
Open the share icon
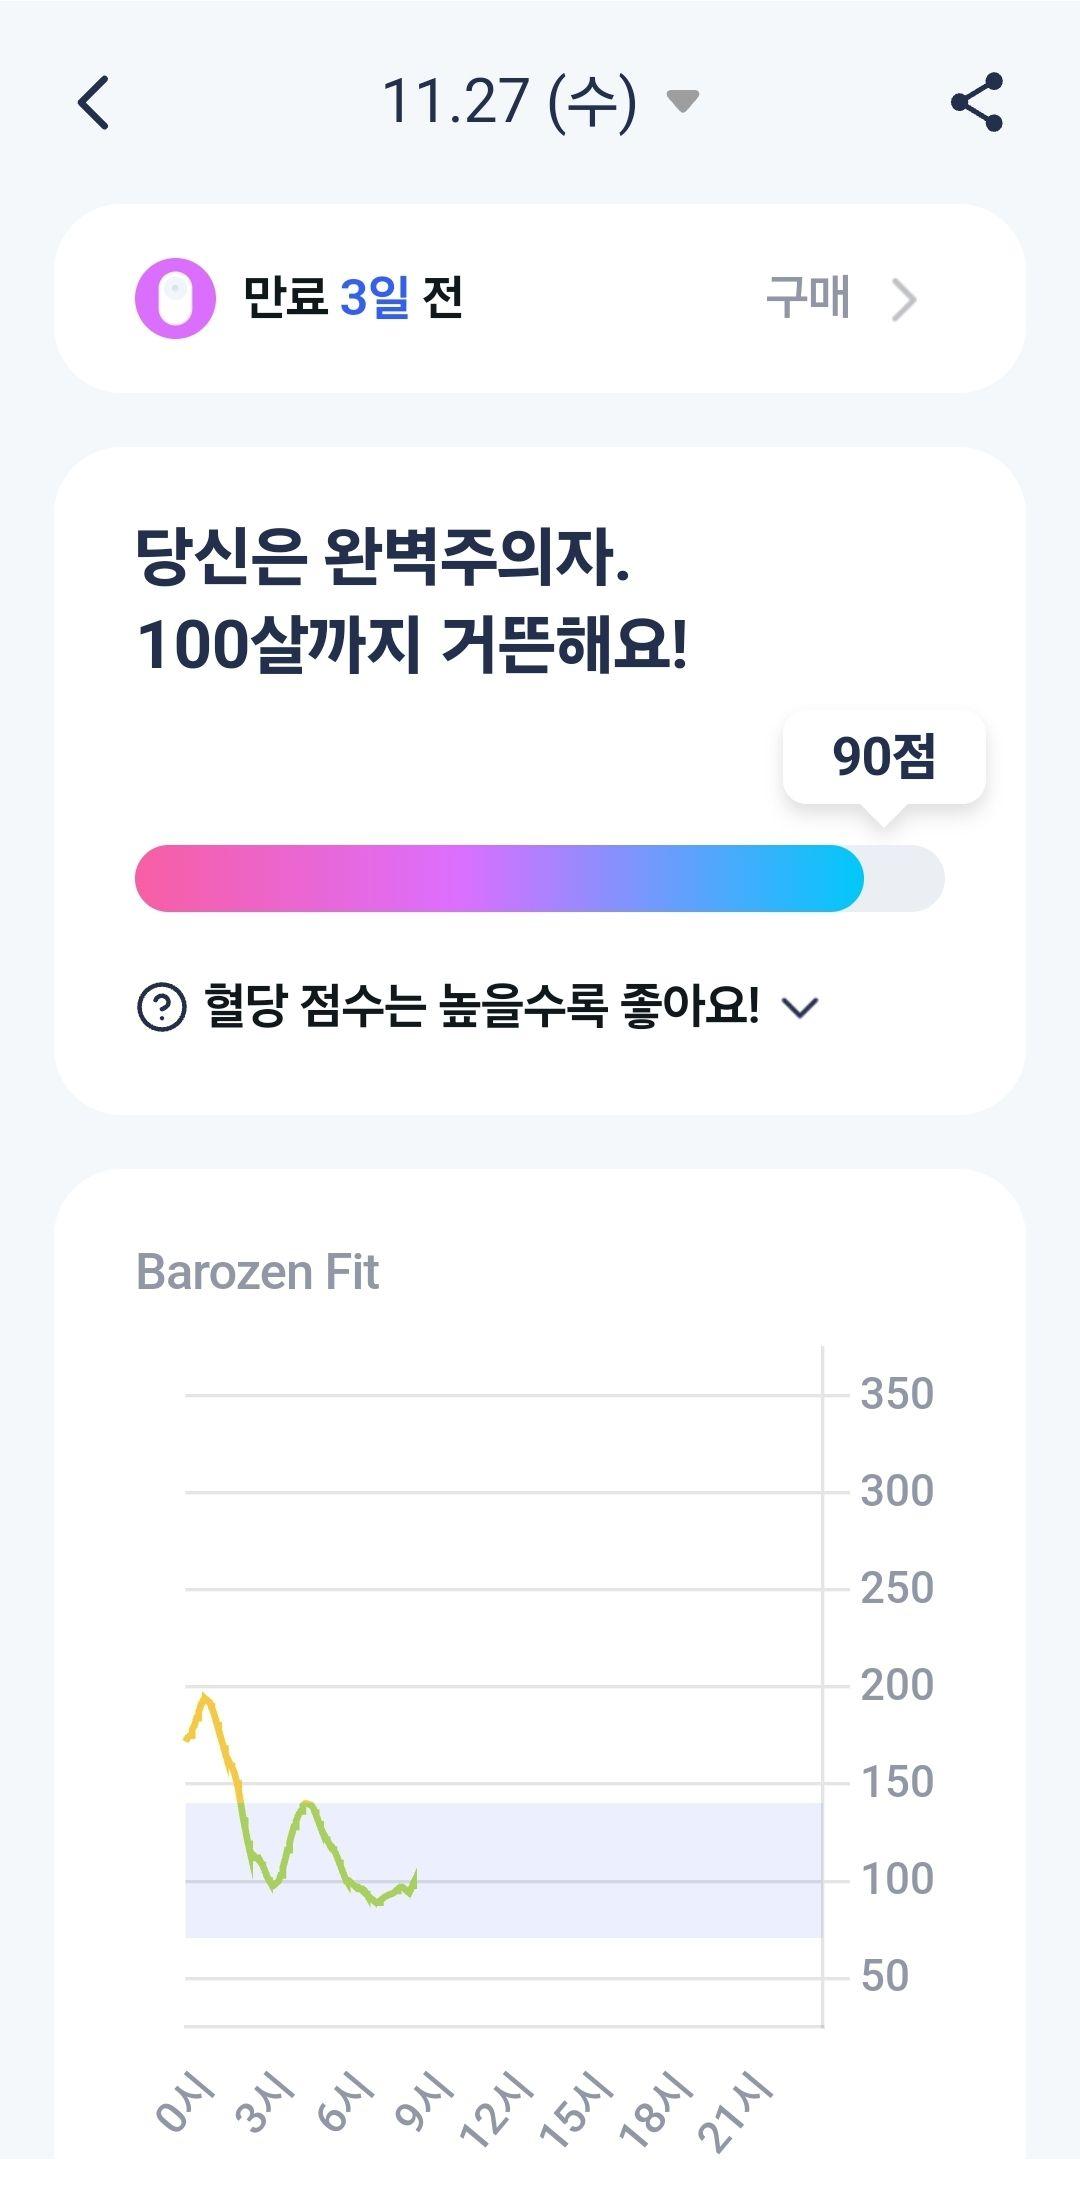pos(977,102)
